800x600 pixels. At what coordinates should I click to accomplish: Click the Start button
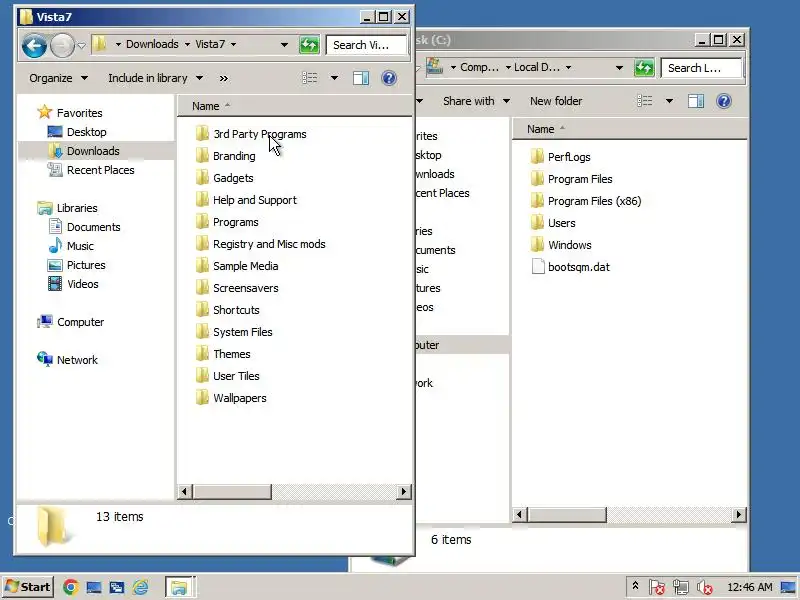coord(28,587)
